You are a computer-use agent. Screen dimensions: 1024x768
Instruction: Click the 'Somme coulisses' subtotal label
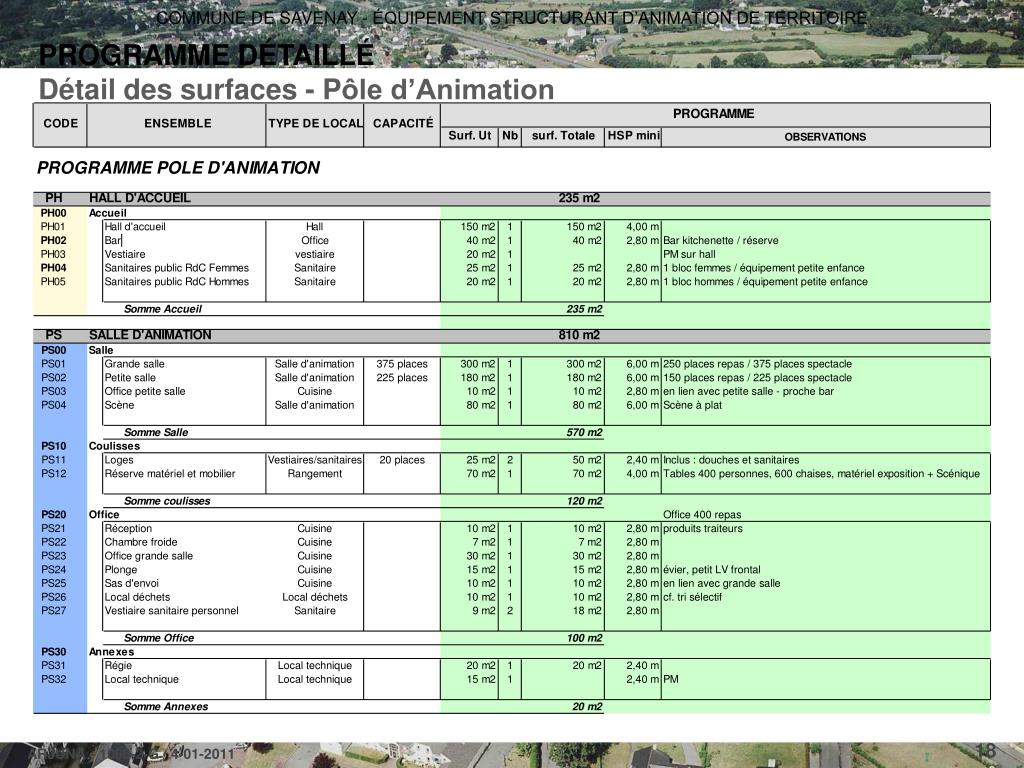click(167, 501)
